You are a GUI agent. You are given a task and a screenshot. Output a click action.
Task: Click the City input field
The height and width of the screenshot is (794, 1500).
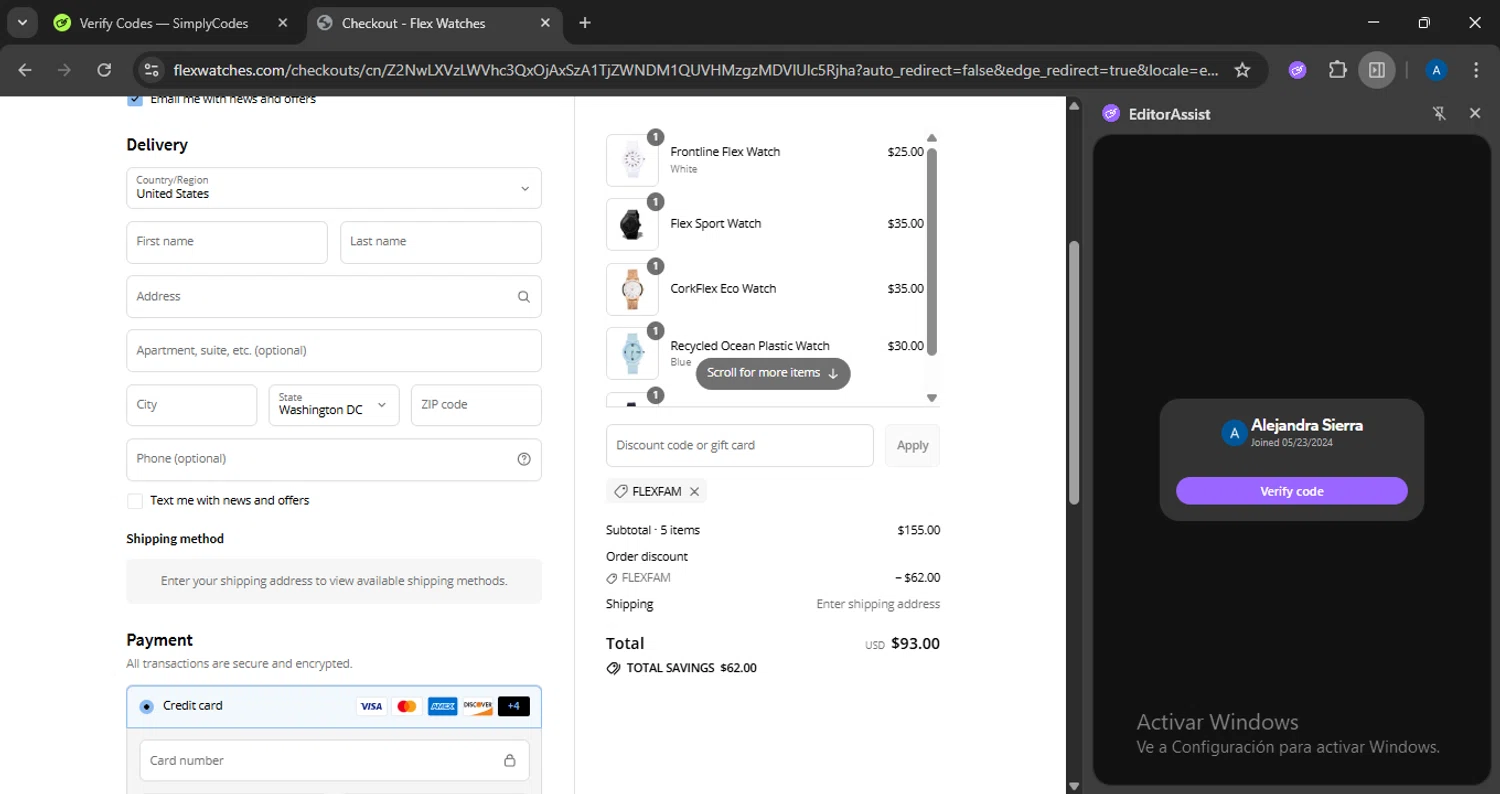192,405
